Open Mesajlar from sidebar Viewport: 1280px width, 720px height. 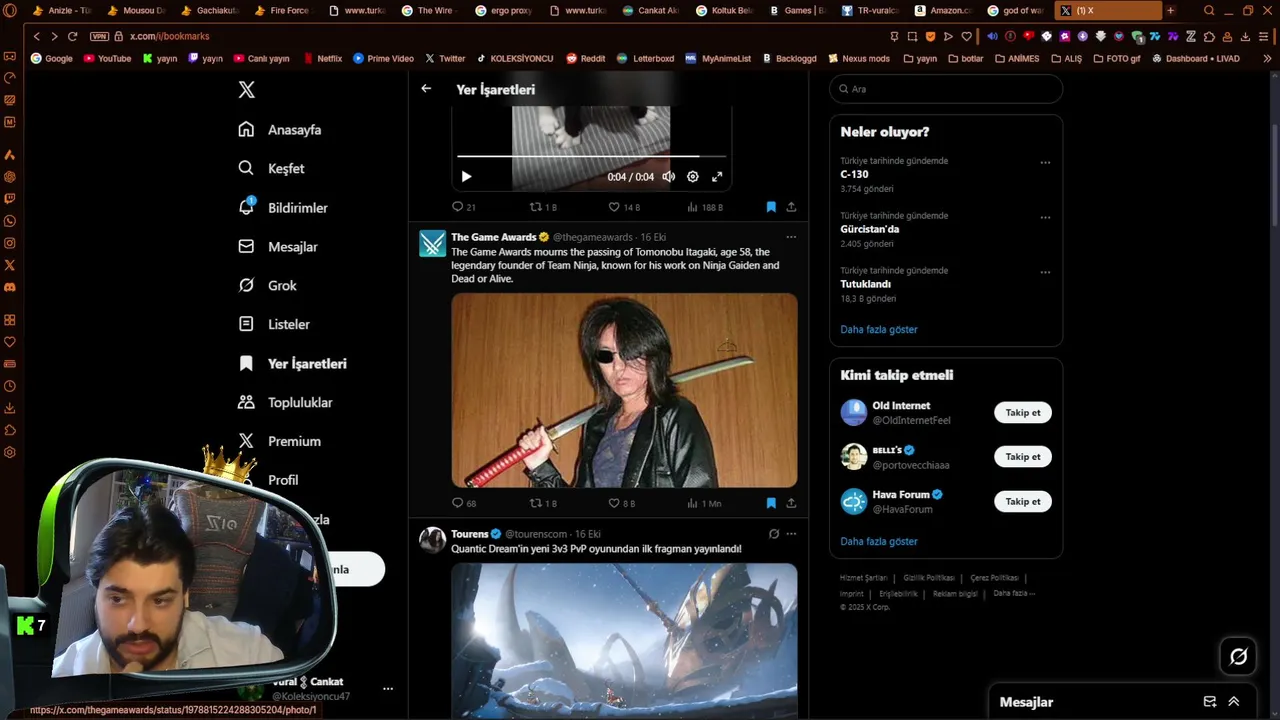(278, 247)
